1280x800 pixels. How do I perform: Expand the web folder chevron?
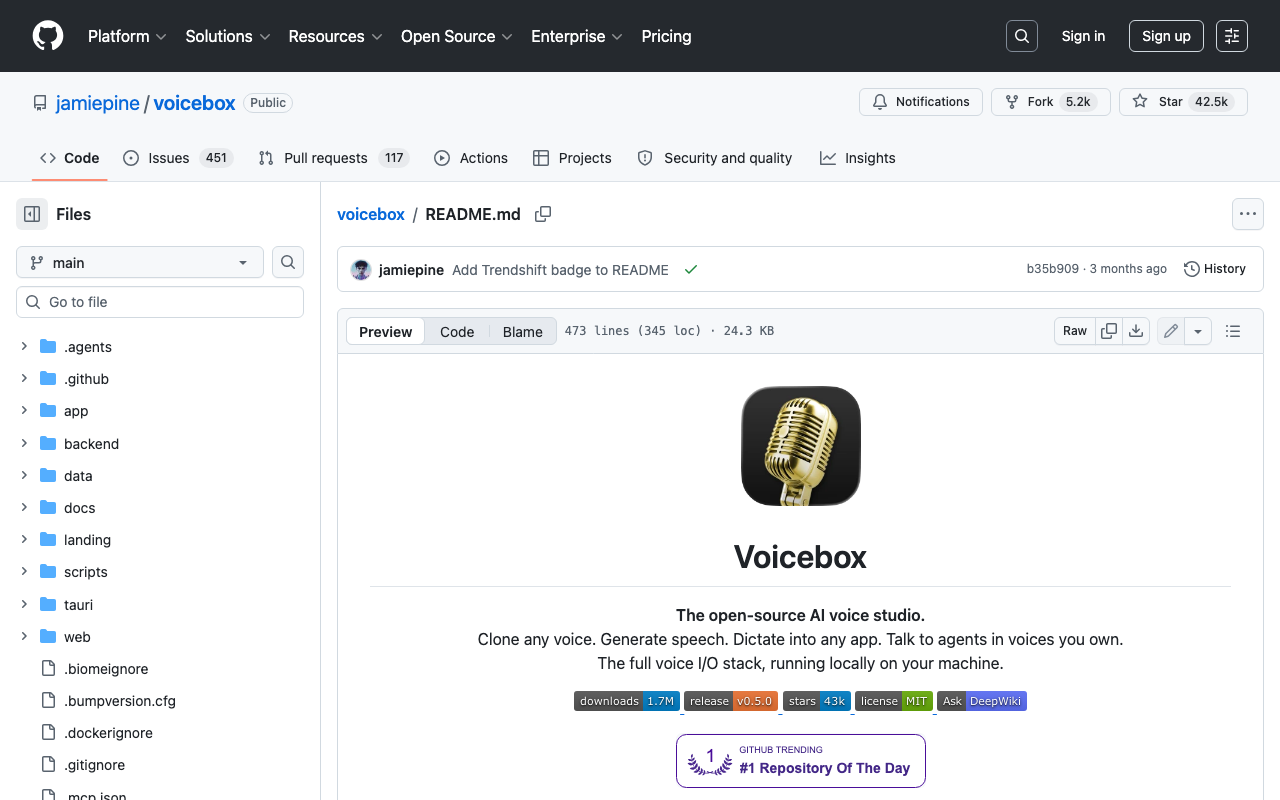[x=24, y=636]
